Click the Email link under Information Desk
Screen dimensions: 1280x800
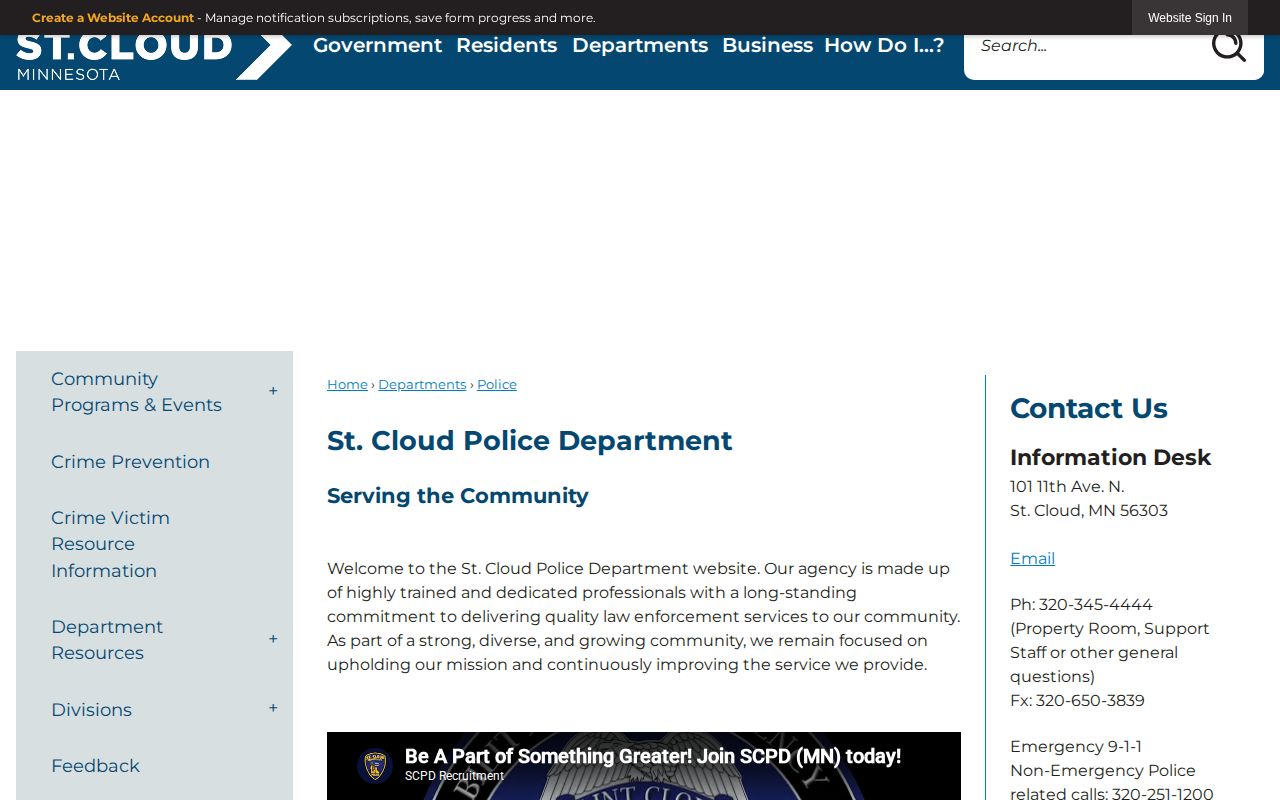click(1032, 559)
